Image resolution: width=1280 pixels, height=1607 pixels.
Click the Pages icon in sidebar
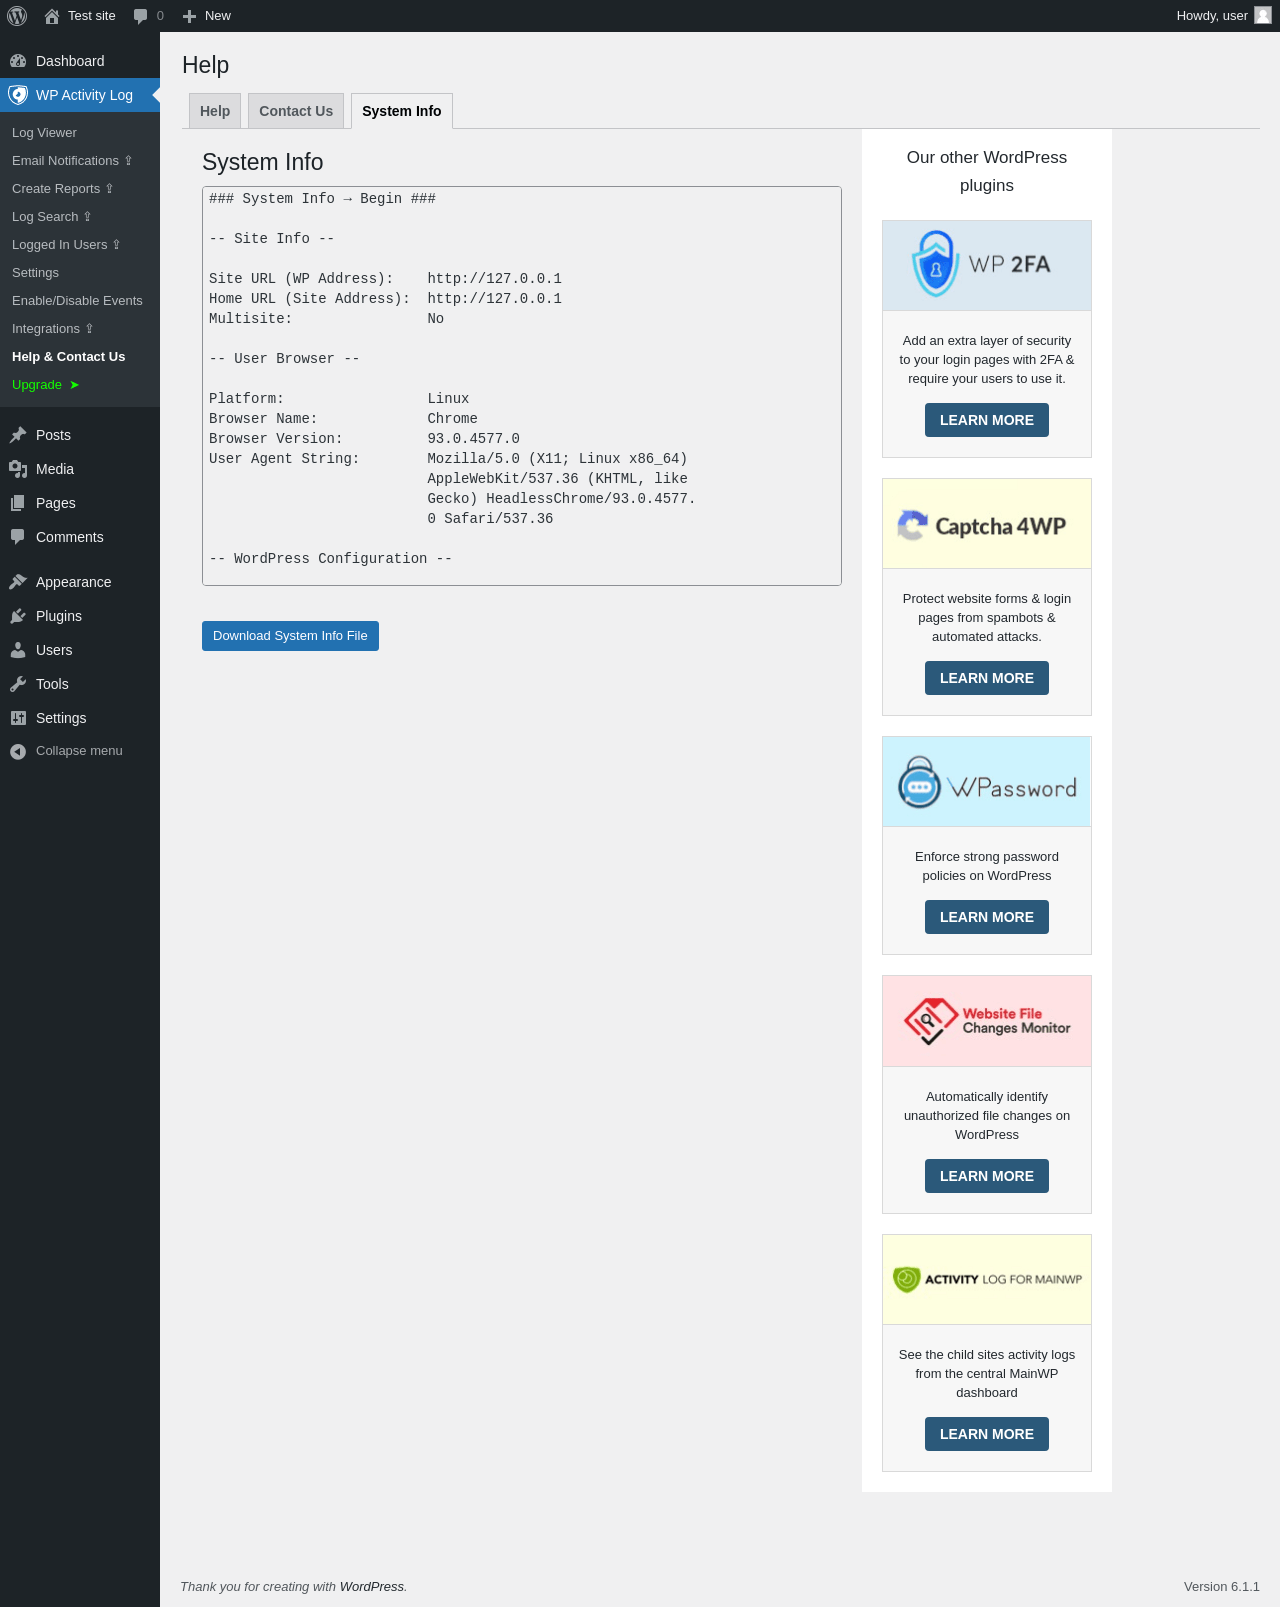click(18, 503)
